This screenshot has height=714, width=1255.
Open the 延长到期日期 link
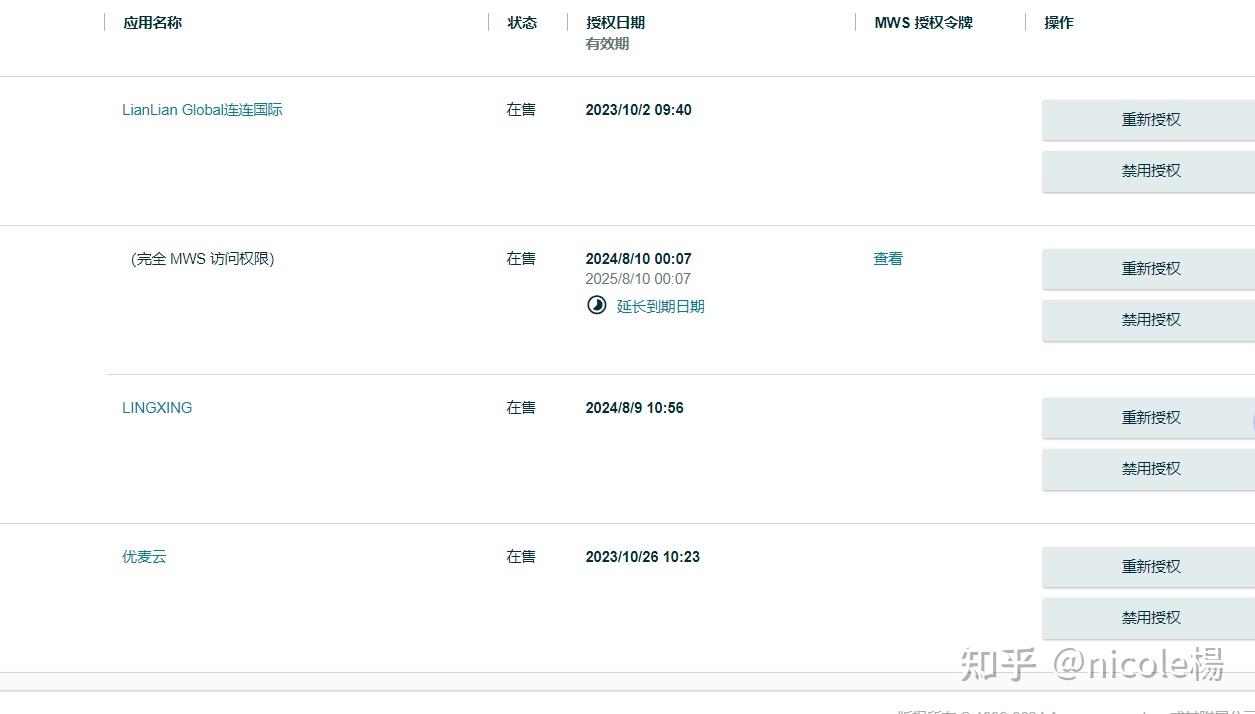pos(660,307)
